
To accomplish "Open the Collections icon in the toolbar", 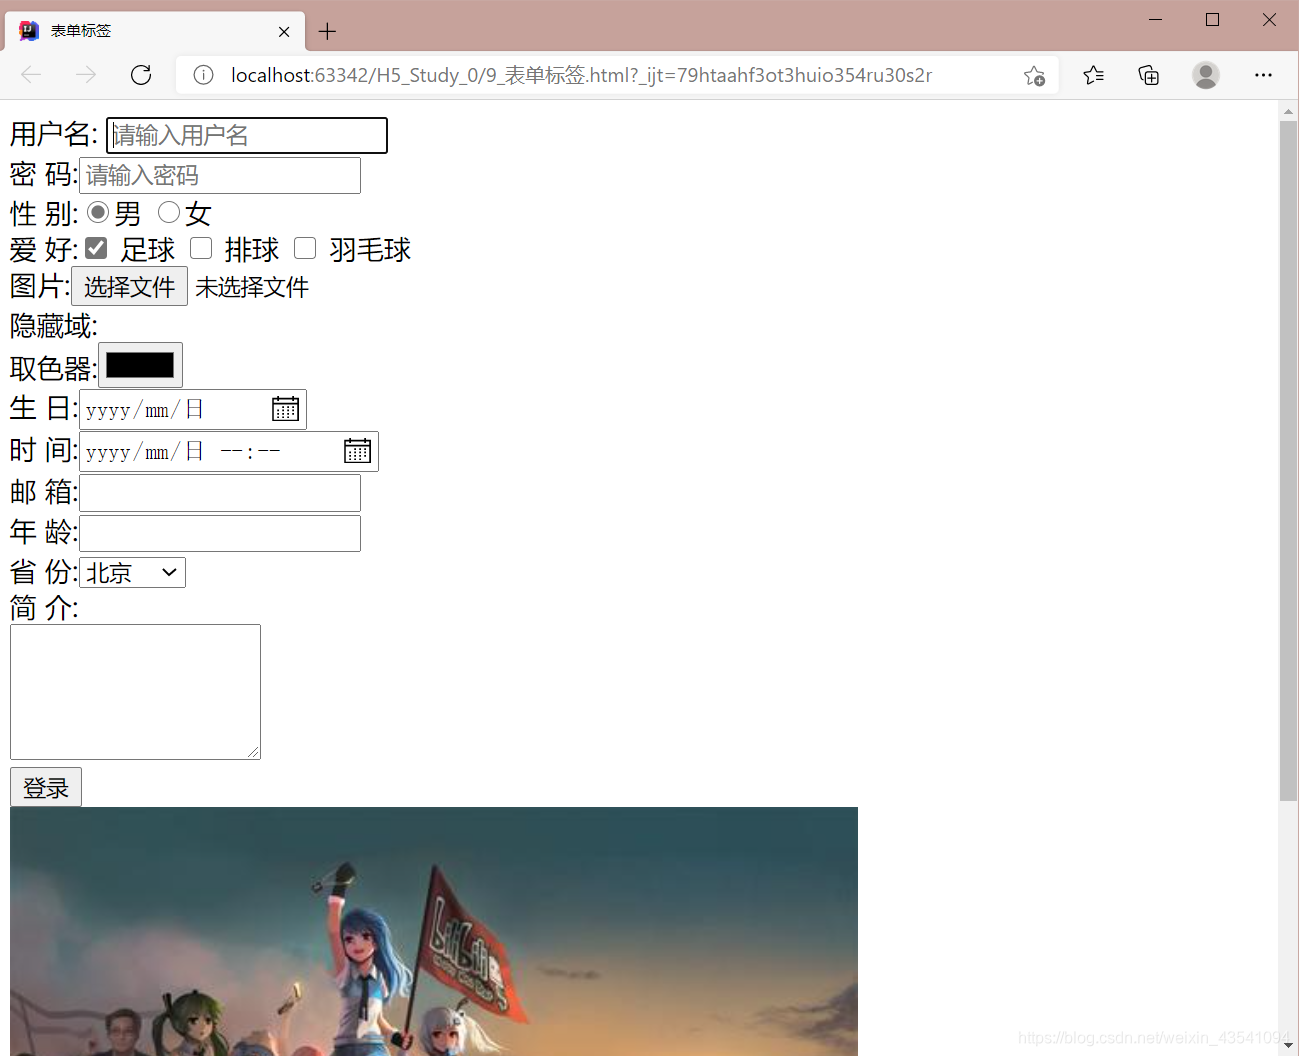I will [1148, 75].
